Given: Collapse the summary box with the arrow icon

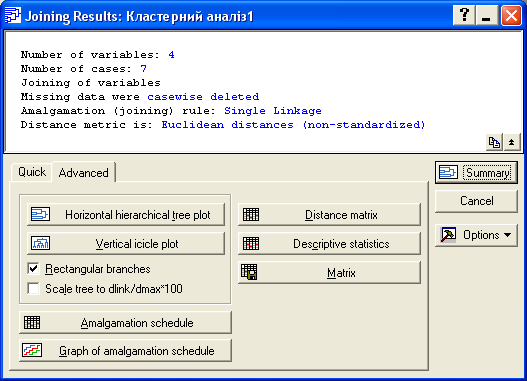Looking at the screenshot, I should [x=512, y=142].
